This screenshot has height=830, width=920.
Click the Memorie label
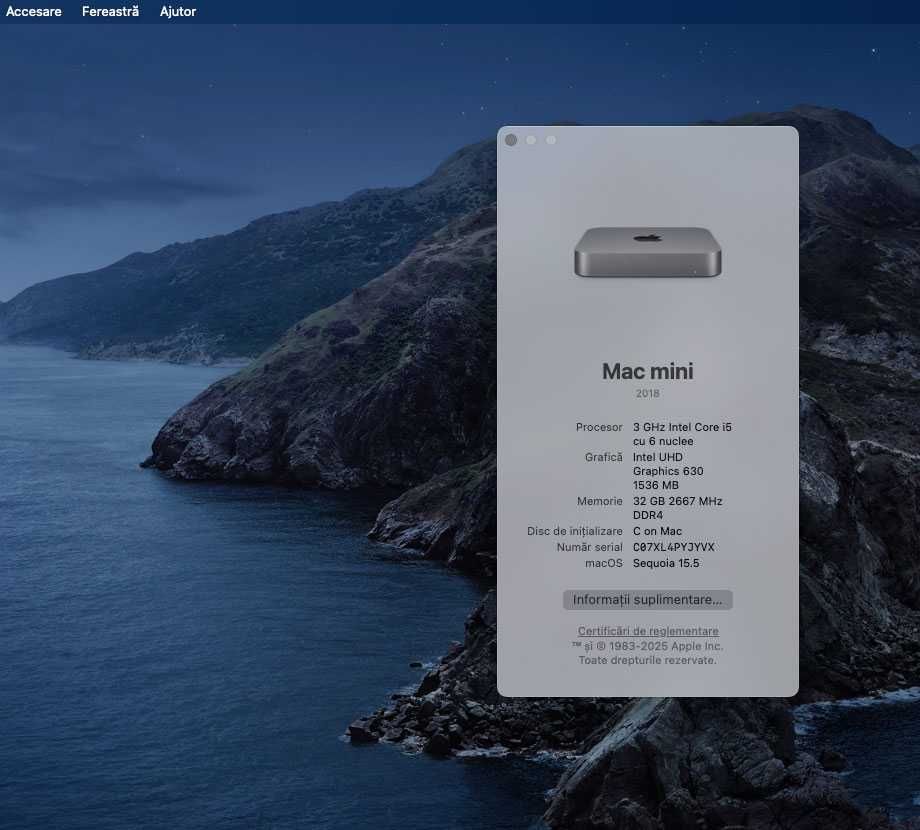coord(599,501)
